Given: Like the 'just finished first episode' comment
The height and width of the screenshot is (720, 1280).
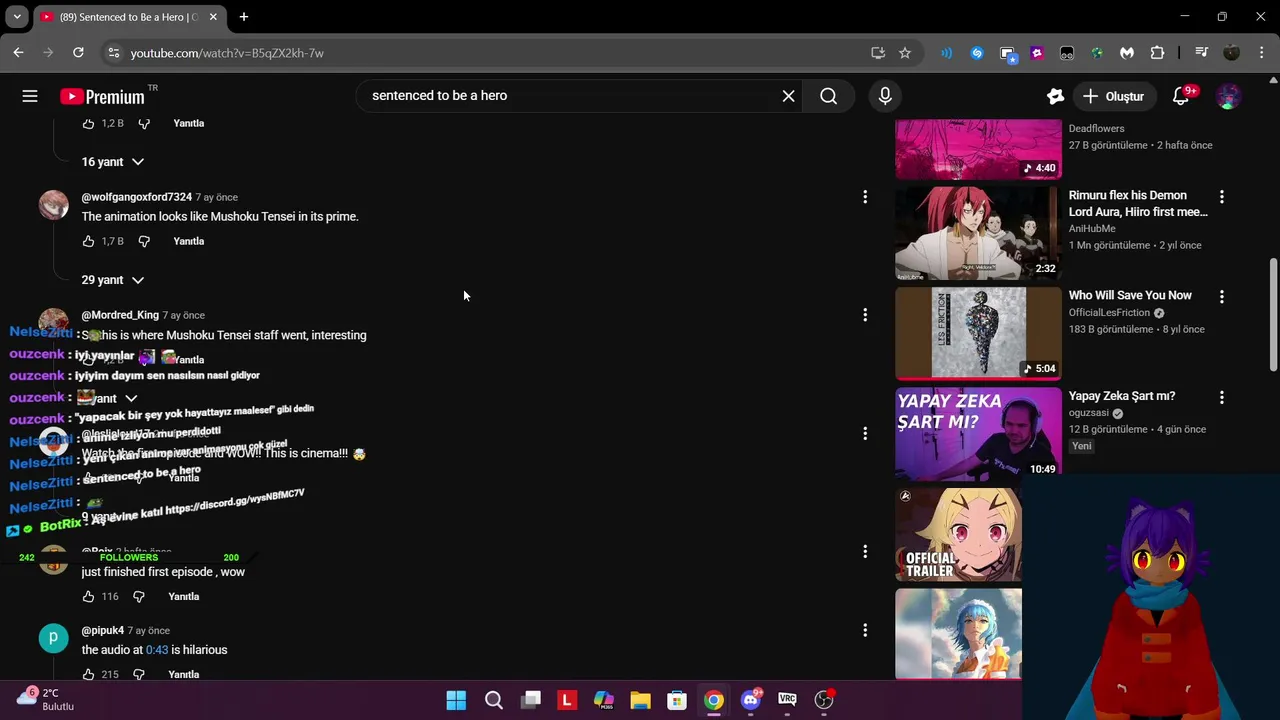Looking at the screenshot, I should click(x=88, y=596).
